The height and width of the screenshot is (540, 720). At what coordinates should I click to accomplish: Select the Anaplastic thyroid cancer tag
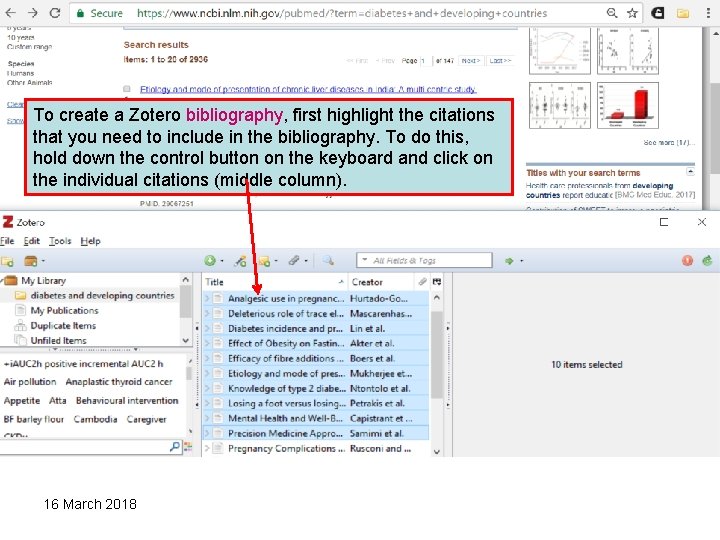pyautogui.click(x=119, y=382)
